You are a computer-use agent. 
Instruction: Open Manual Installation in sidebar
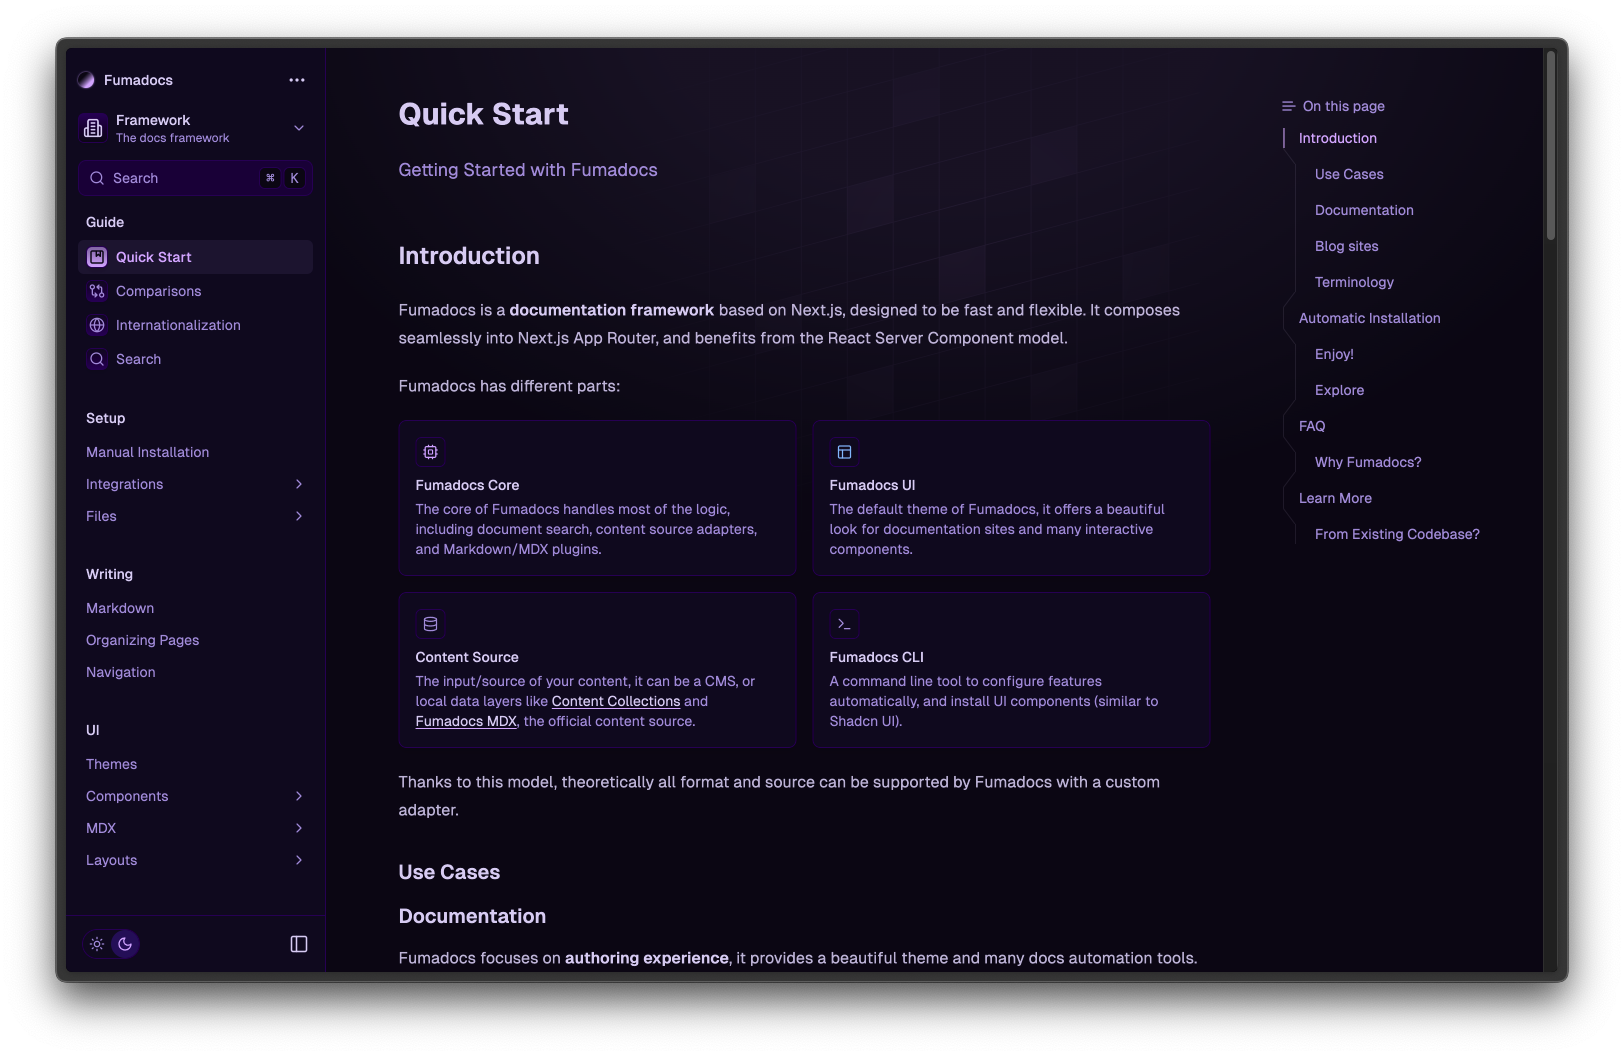tap(148, 452)
